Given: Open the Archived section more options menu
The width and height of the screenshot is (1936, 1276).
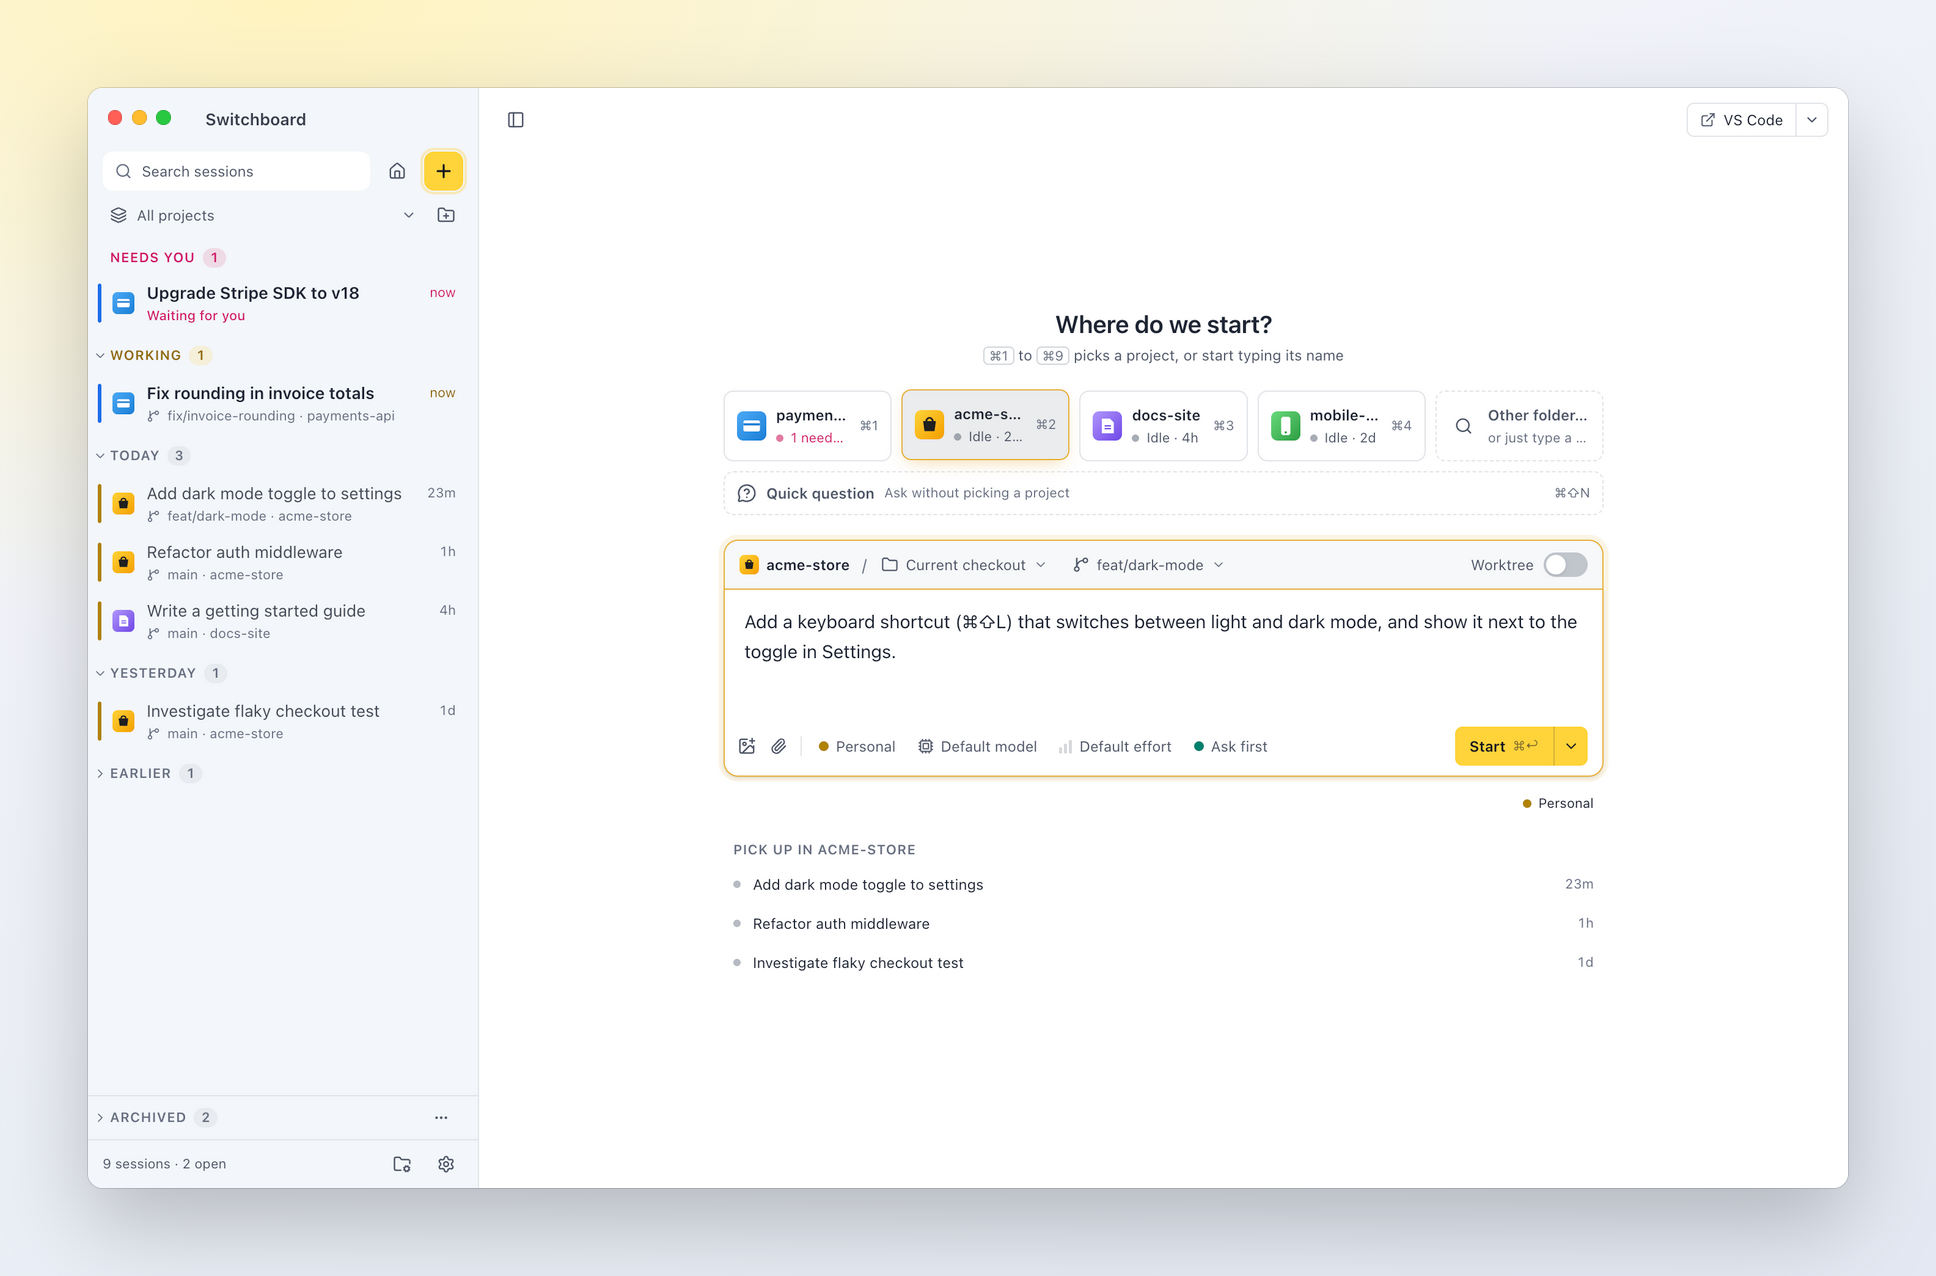Looking at the screenshot, I should click(441, 1117).
